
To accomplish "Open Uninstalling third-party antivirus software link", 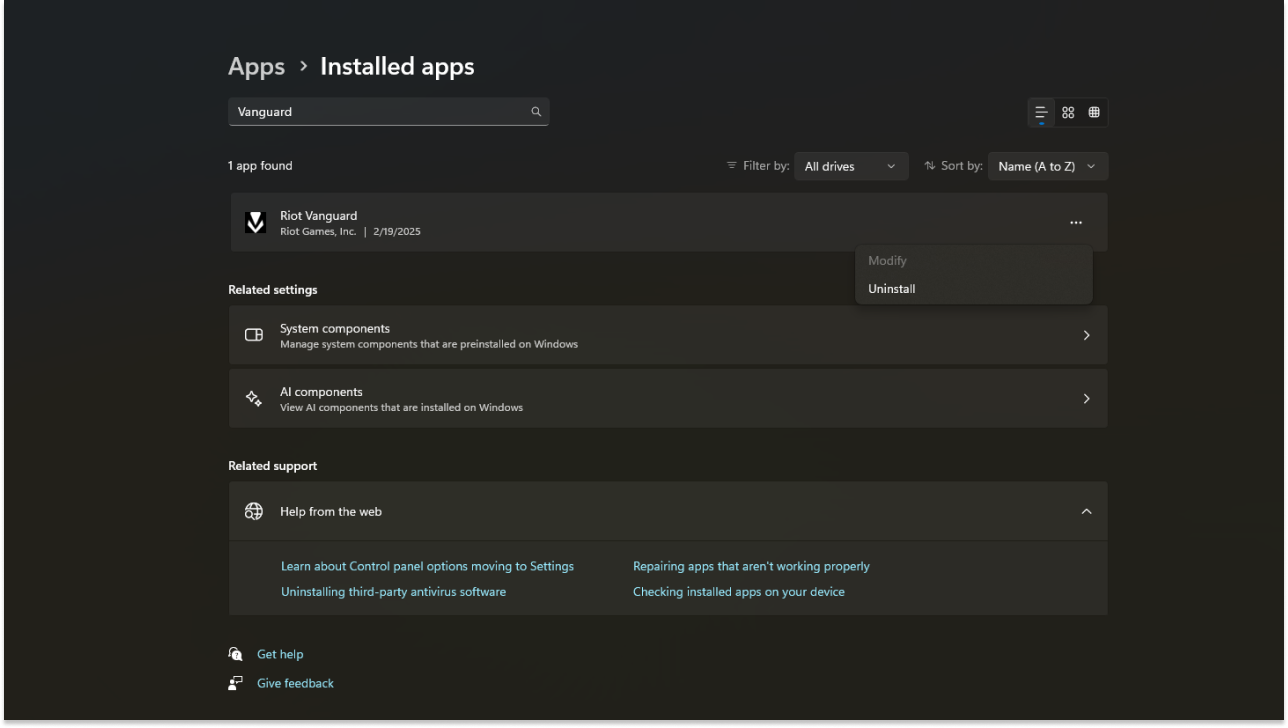I will pos(393,592).
